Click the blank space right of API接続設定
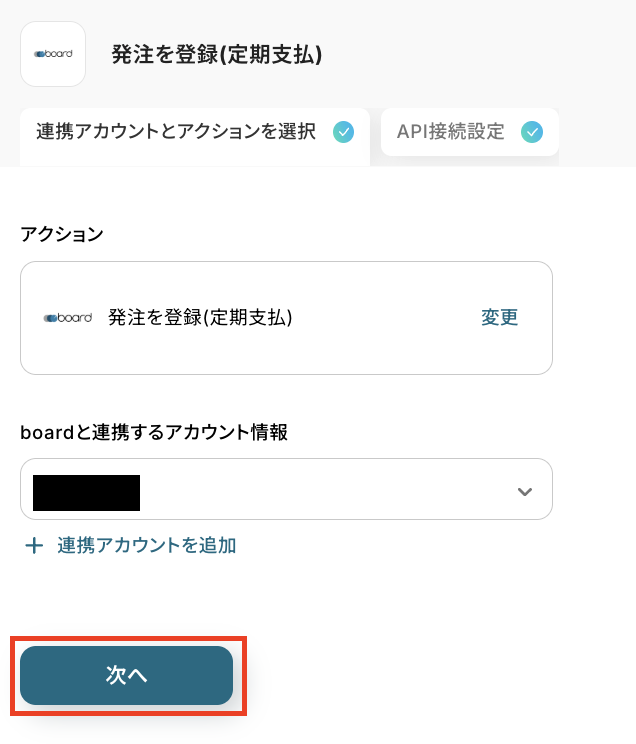Screen dimensions: 636x744 596,132
